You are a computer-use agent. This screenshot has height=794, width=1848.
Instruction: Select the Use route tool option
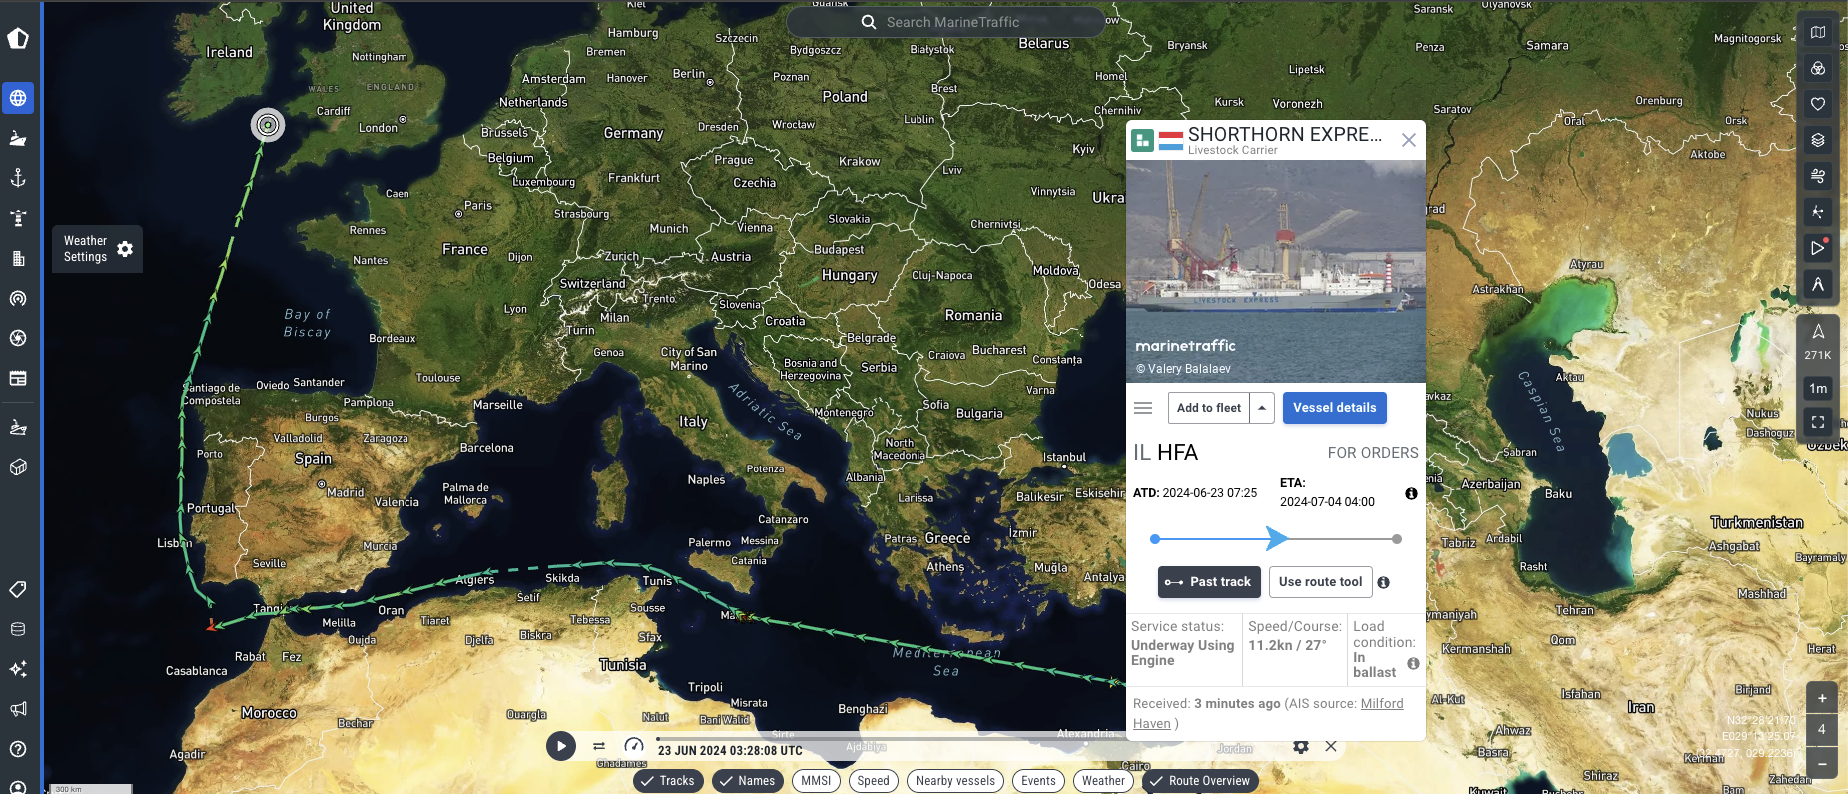[x=1320, y=582]
